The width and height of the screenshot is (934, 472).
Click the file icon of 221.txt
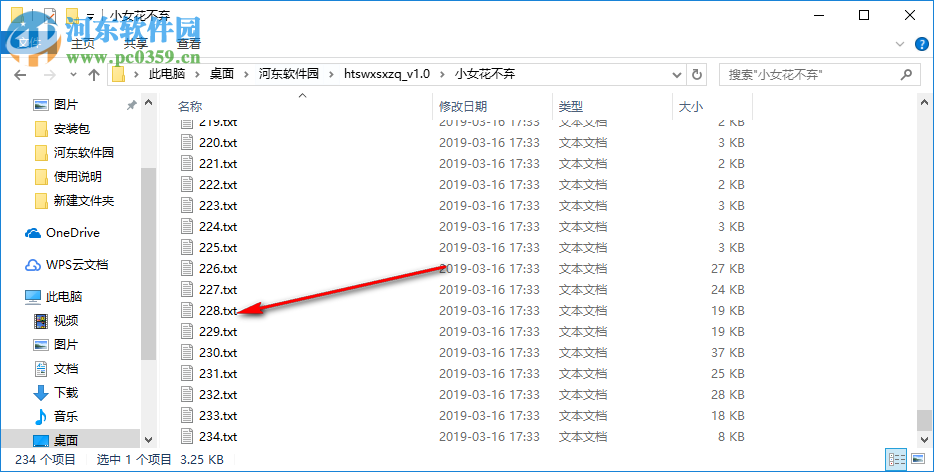187,163
